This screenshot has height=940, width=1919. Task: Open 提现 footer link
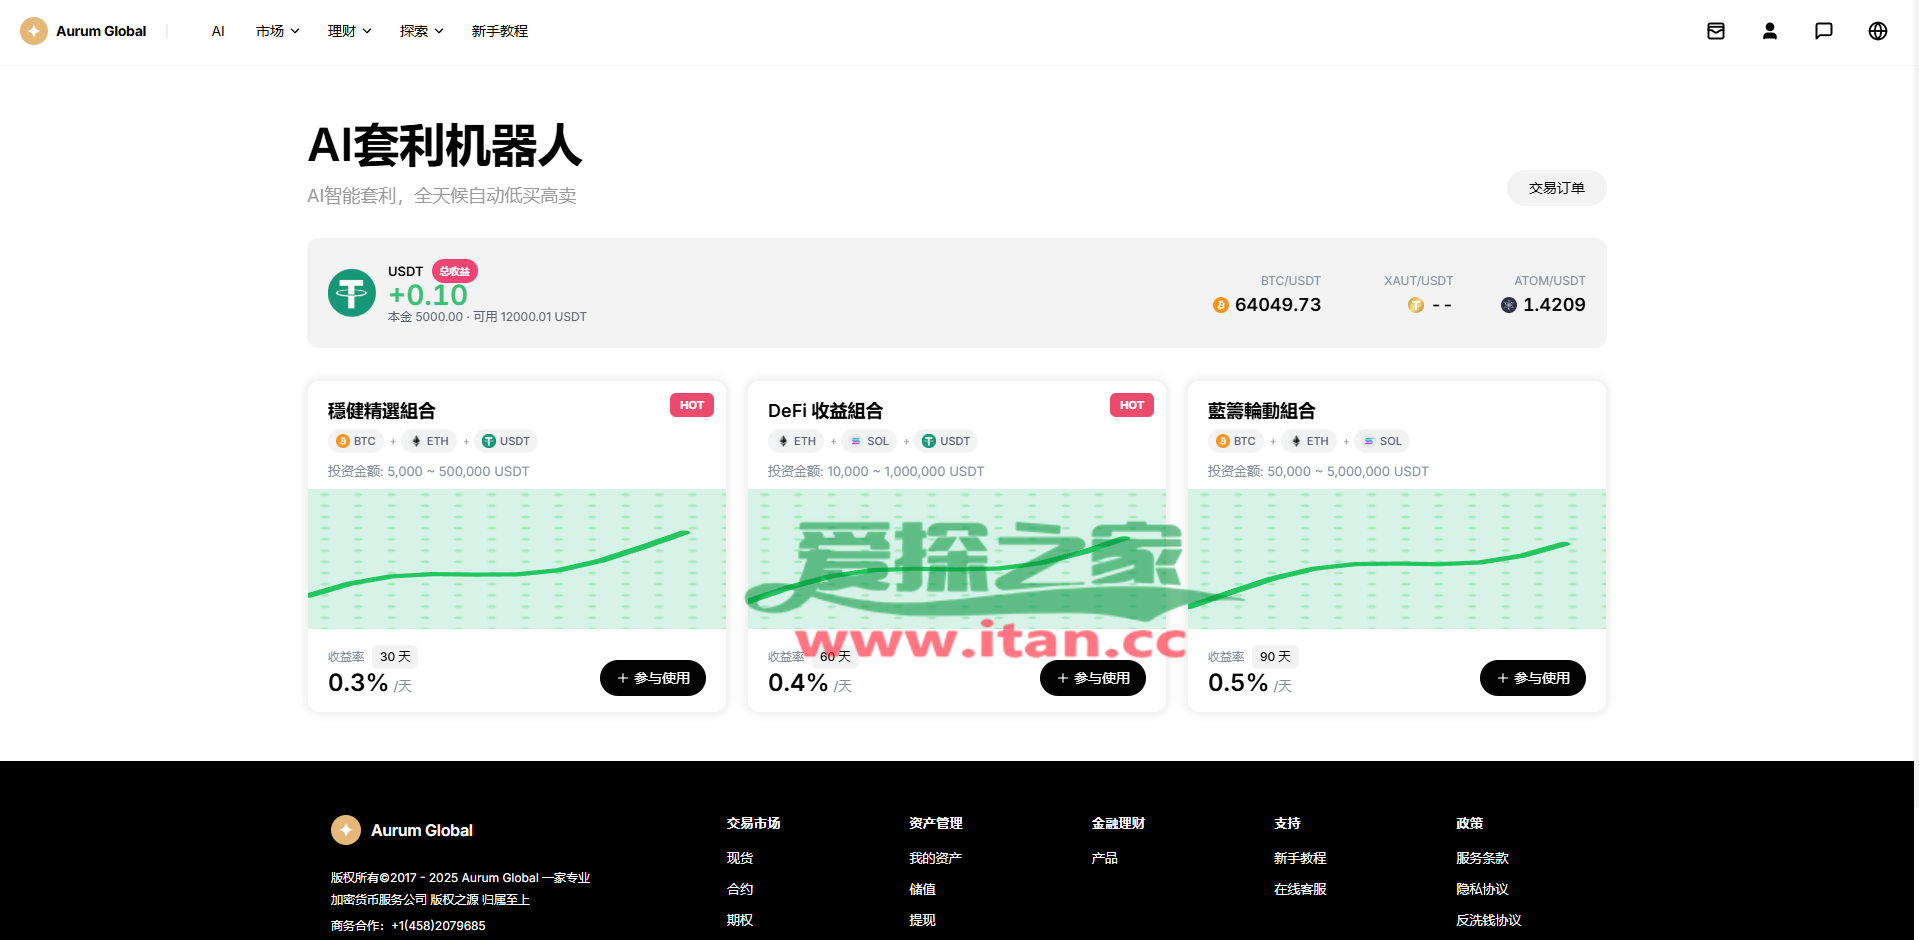pos(923,920)
